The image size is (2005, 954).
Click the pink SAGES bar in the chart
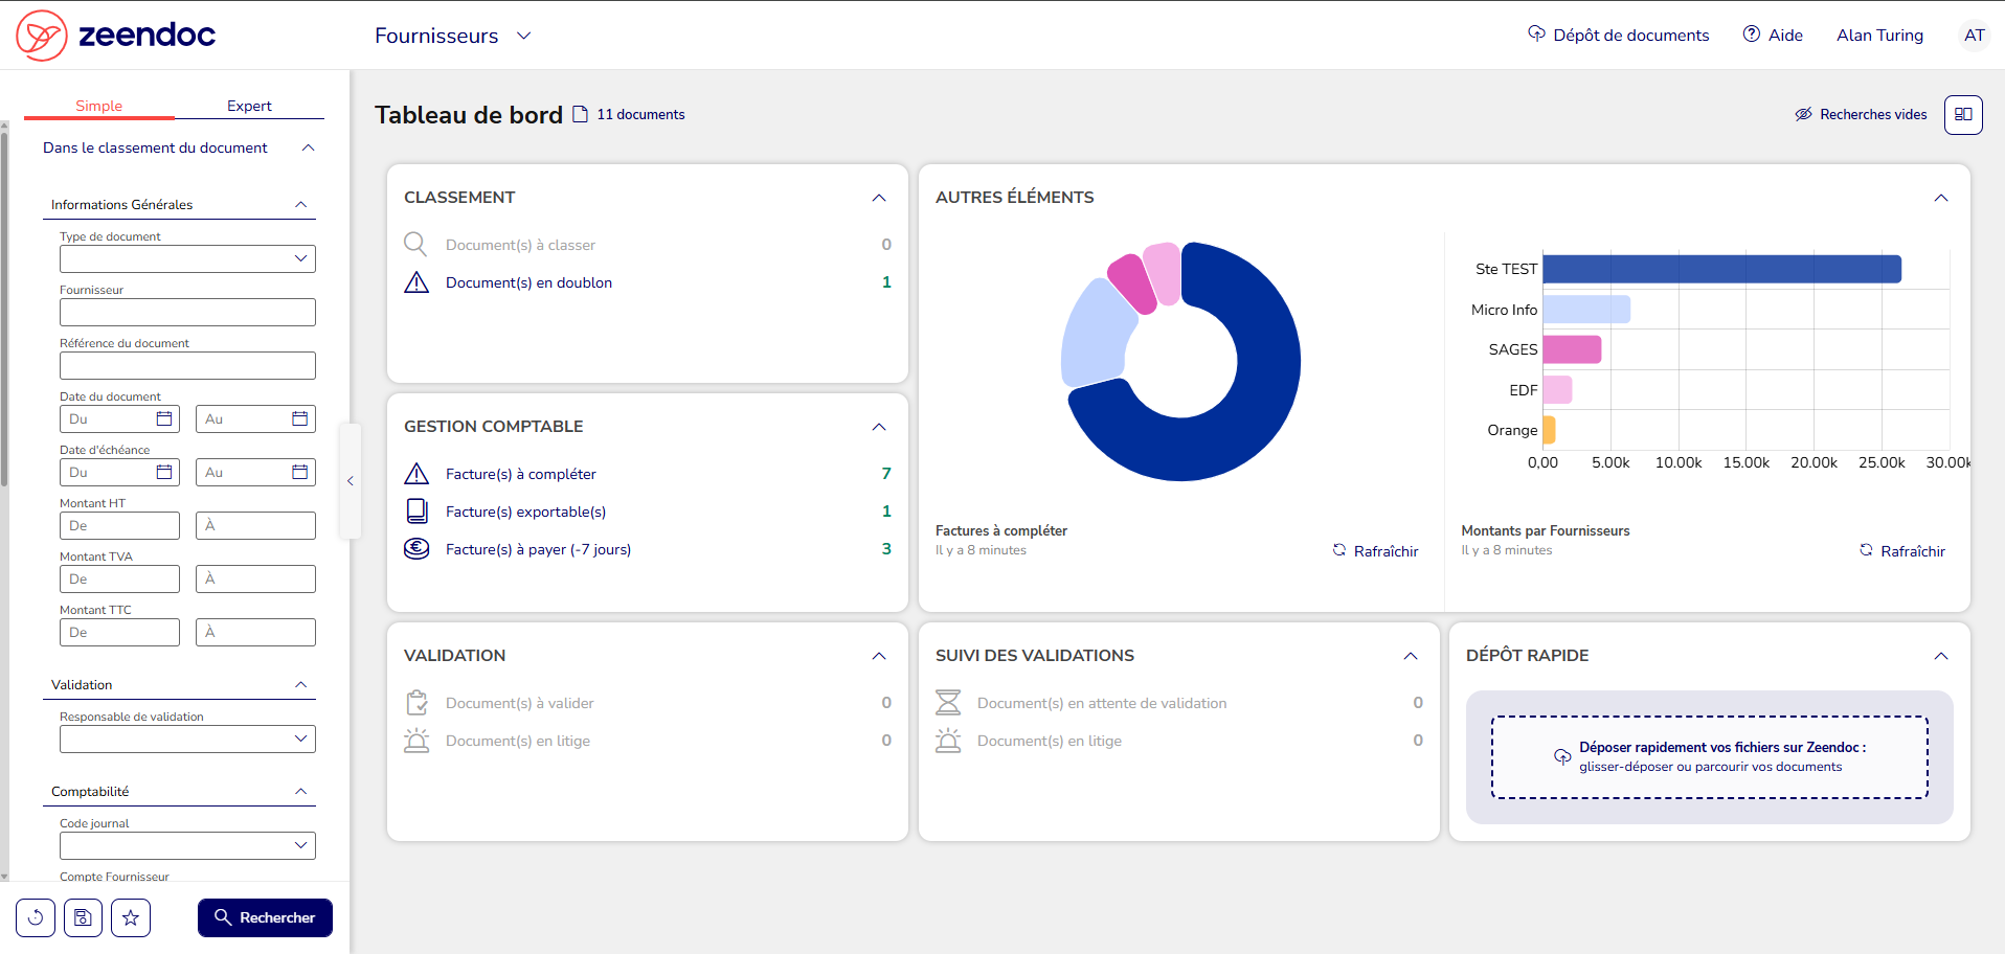pyautogui.click(x=1572, y=349)
